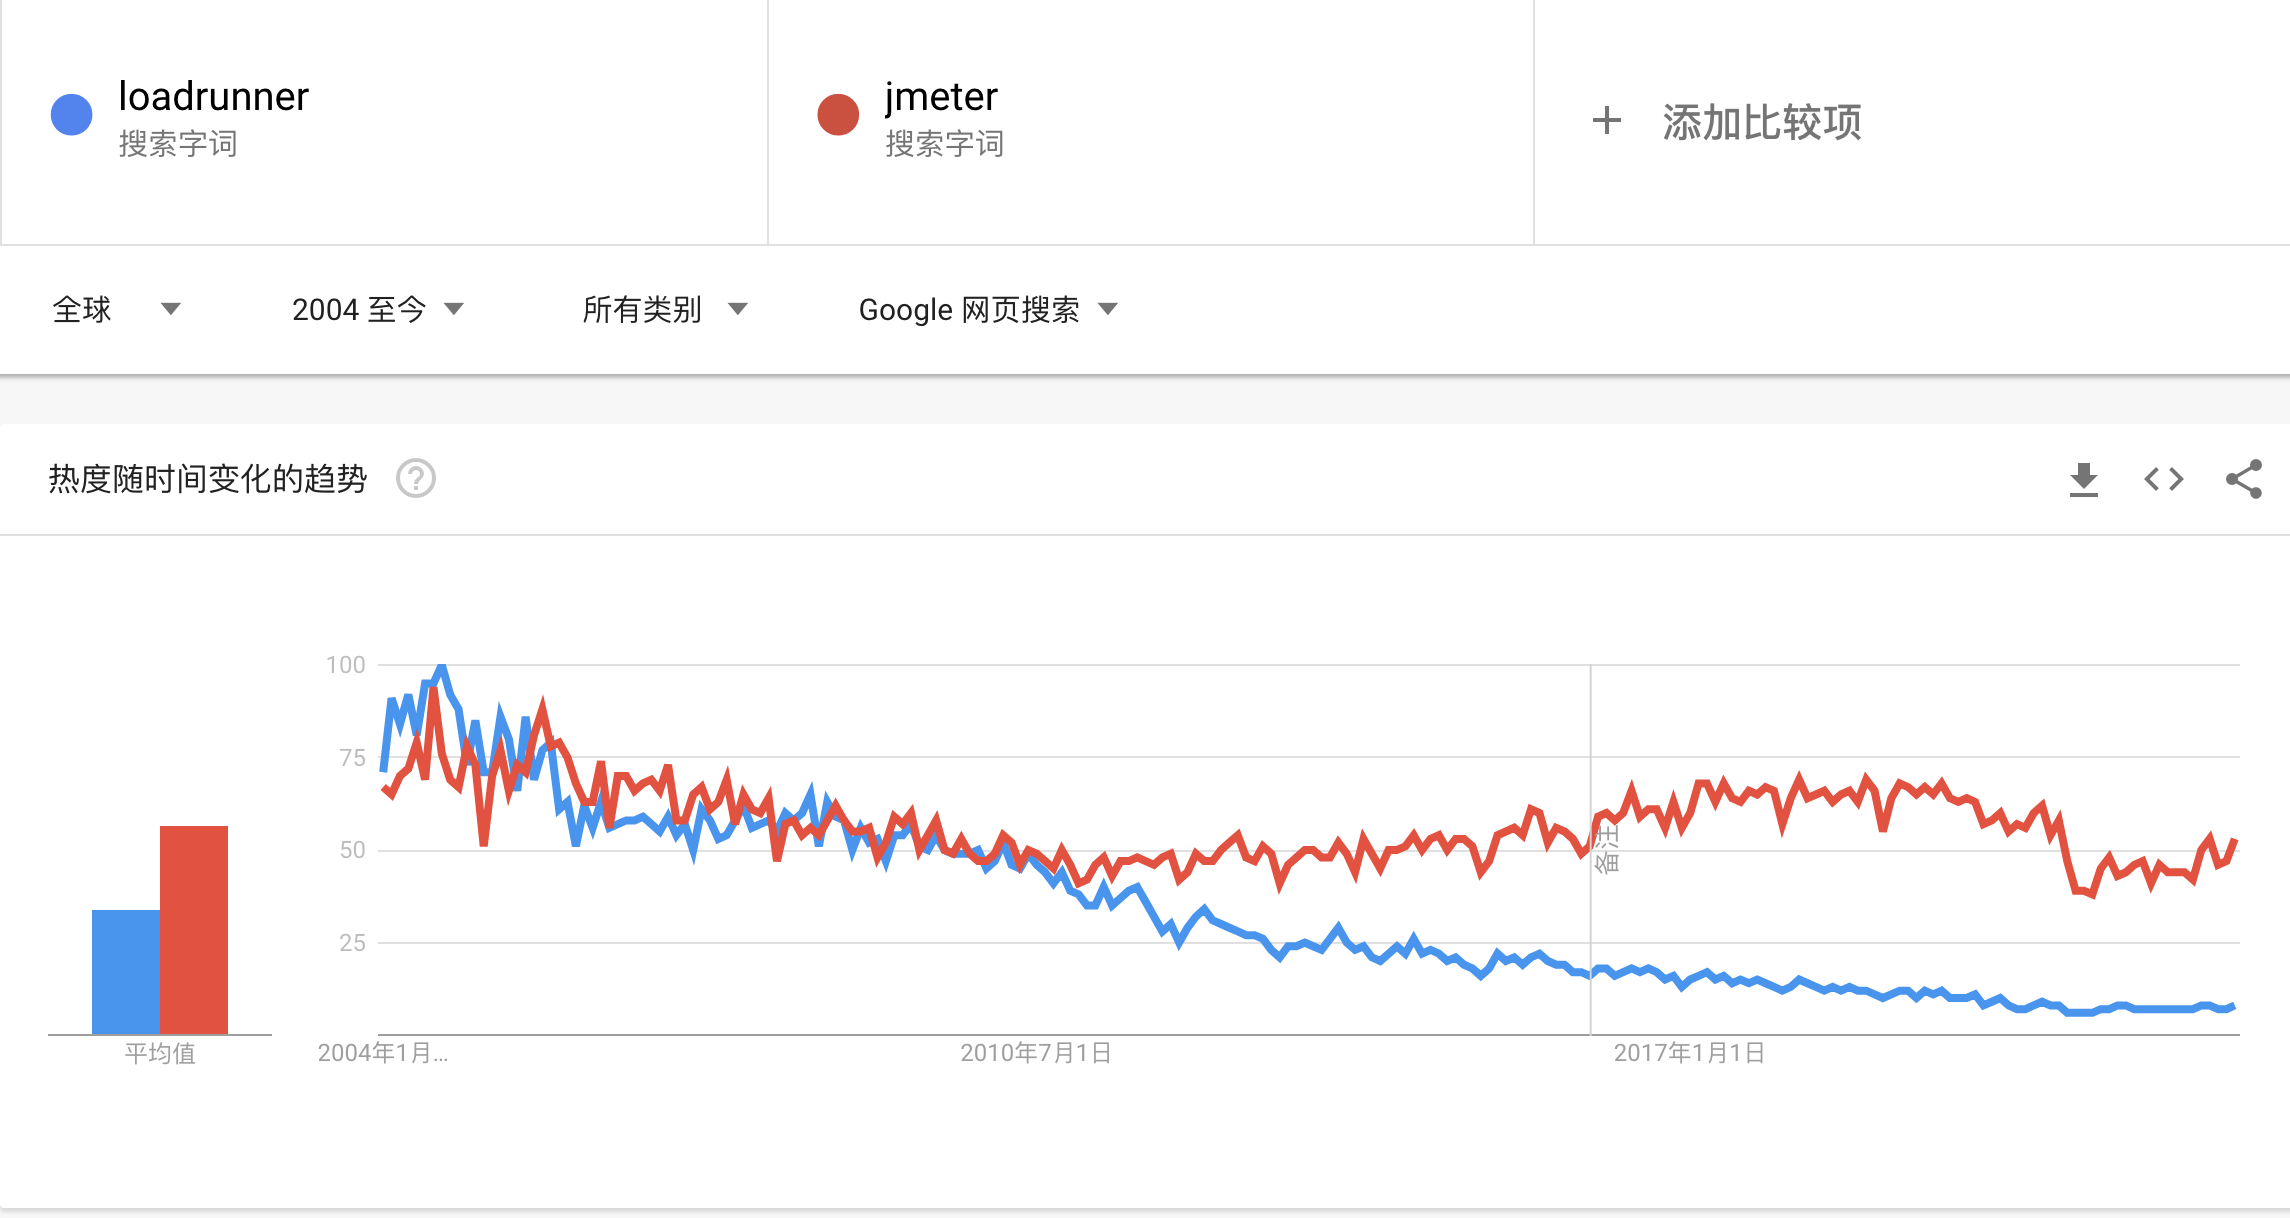Click the 平均值 label under bars
Image resolution: width=2290 pixels, height=1218 pixels.
pyautogui.click(x=160, y=1053)
